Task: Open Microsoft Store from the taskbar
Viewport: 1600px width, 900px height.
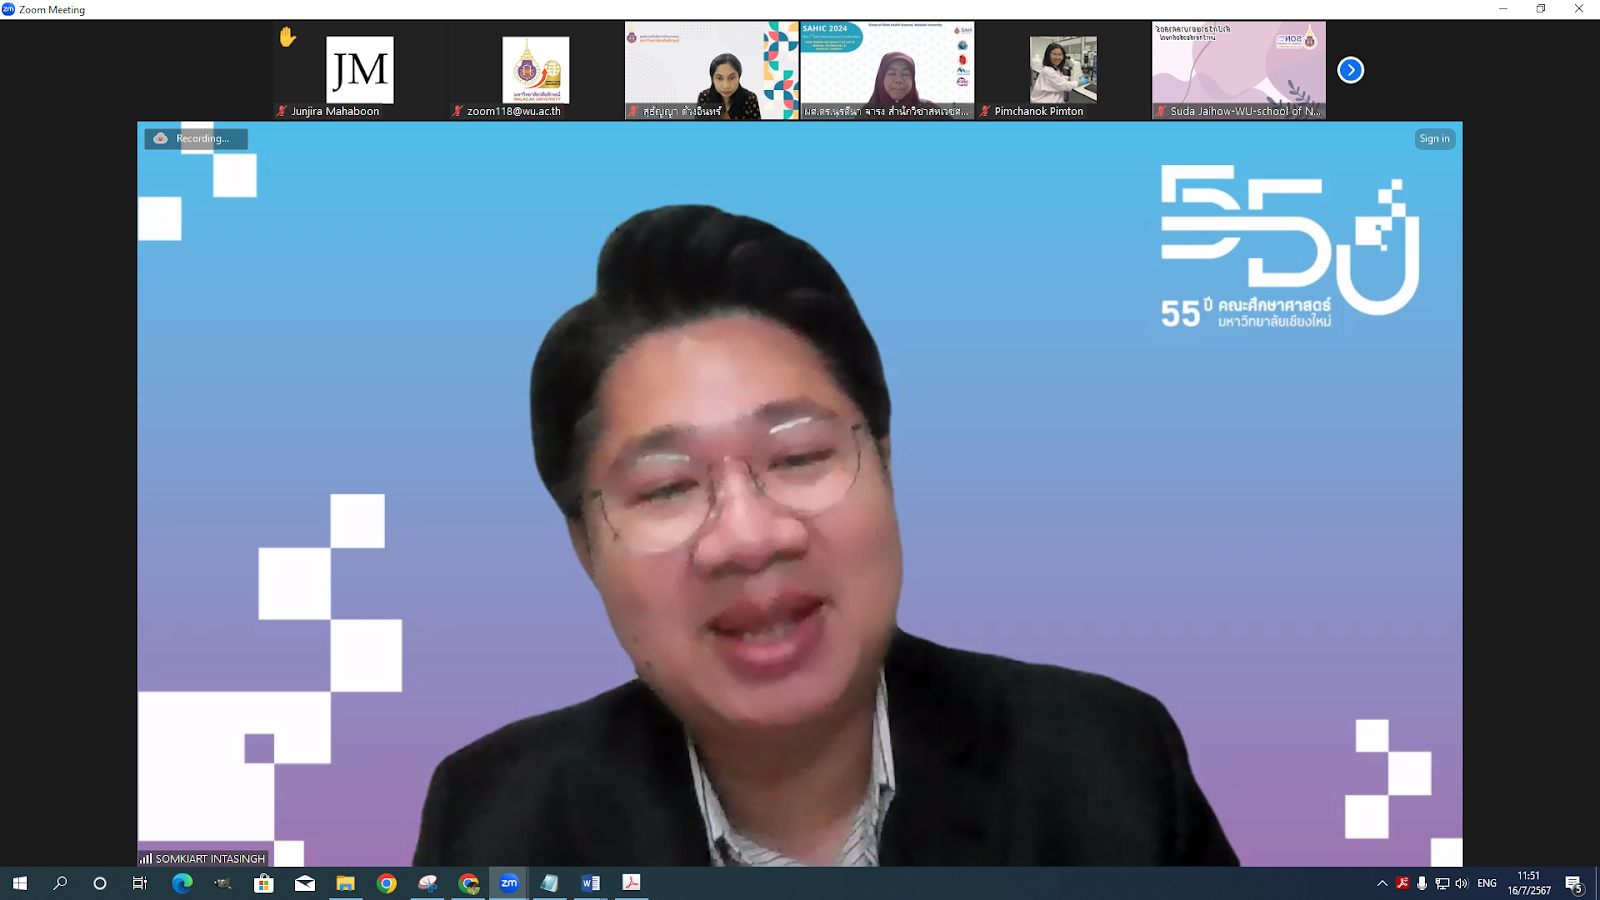Action: point(264,883)
